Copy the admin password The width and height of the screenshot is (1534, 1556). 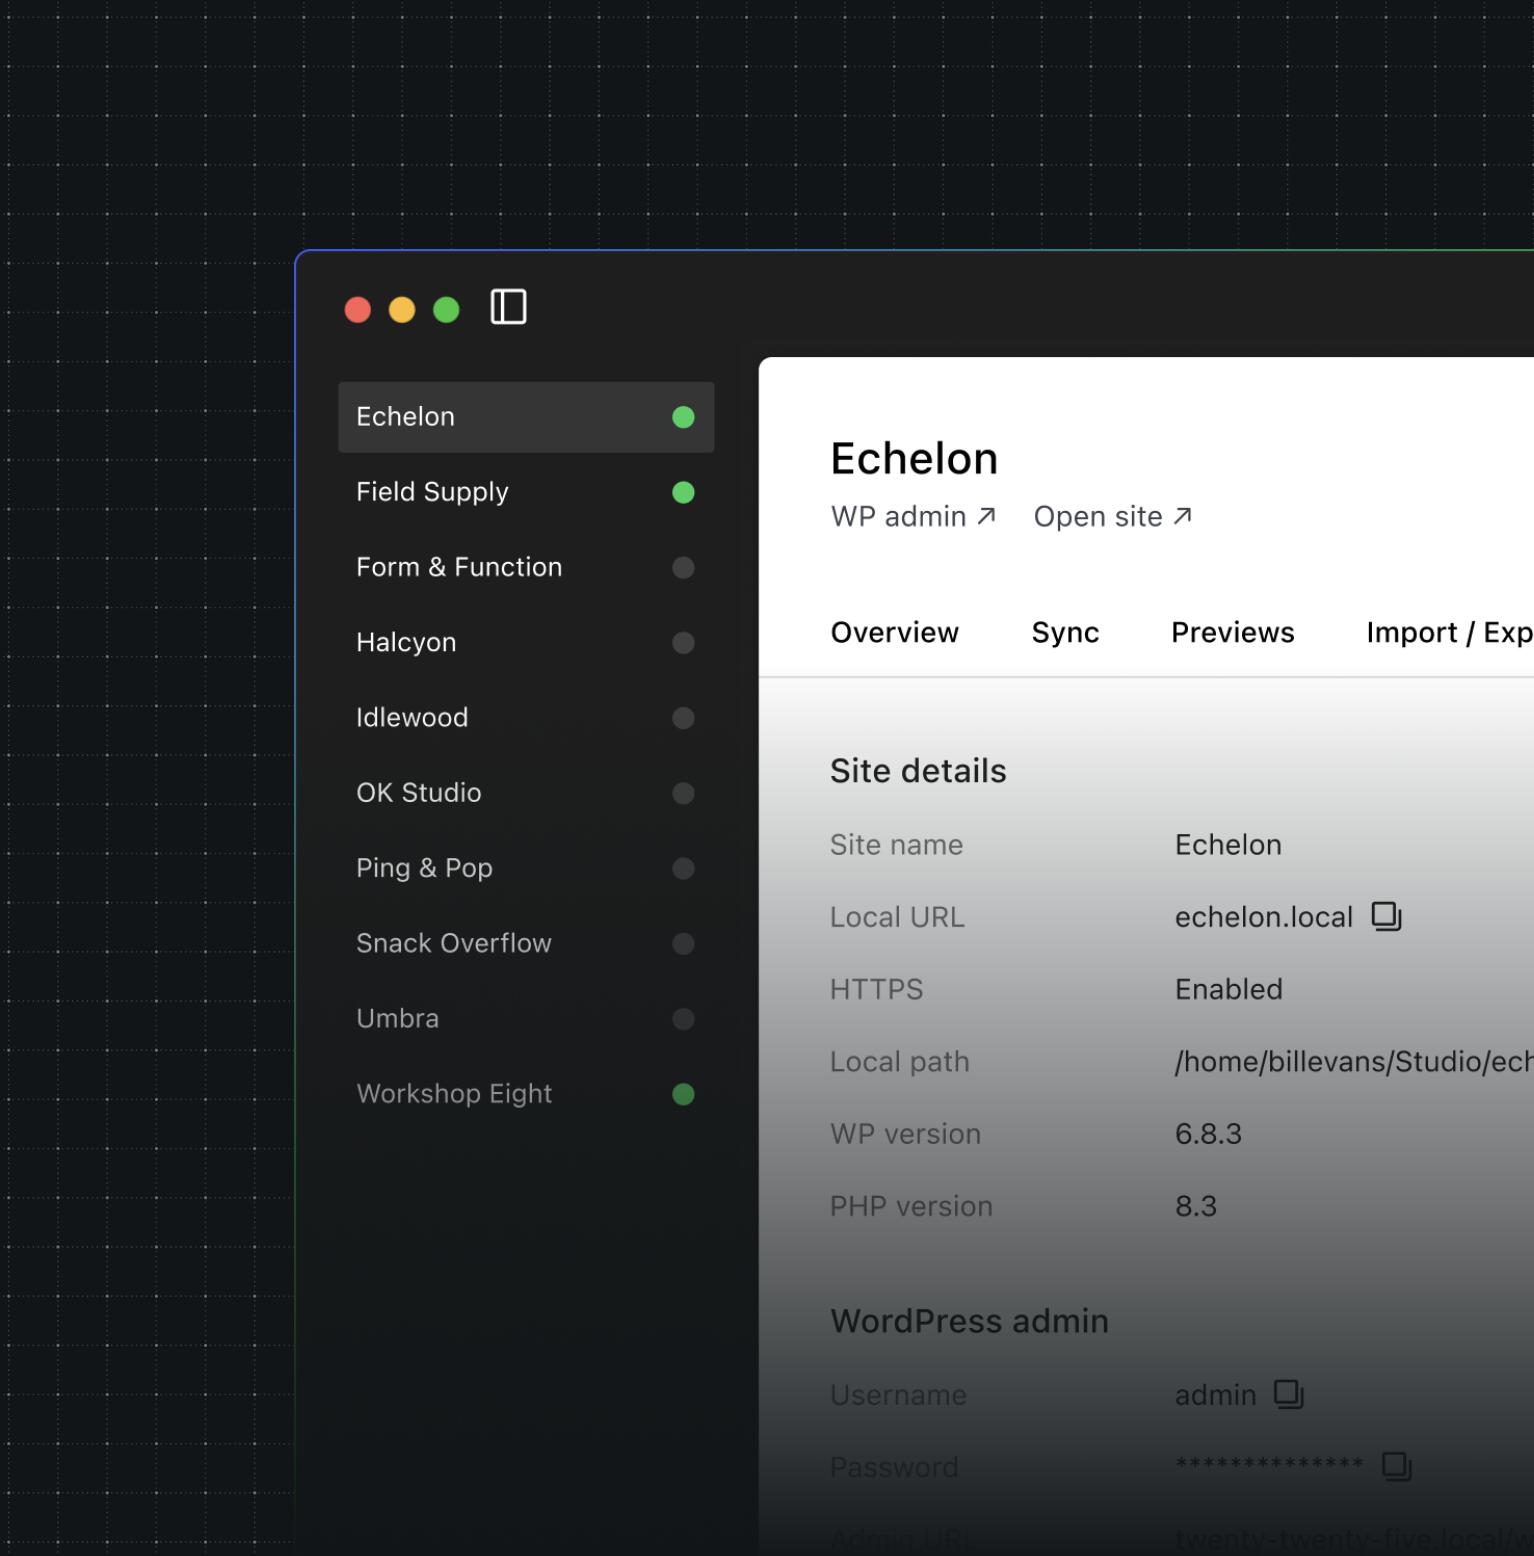(1396, 1466)
